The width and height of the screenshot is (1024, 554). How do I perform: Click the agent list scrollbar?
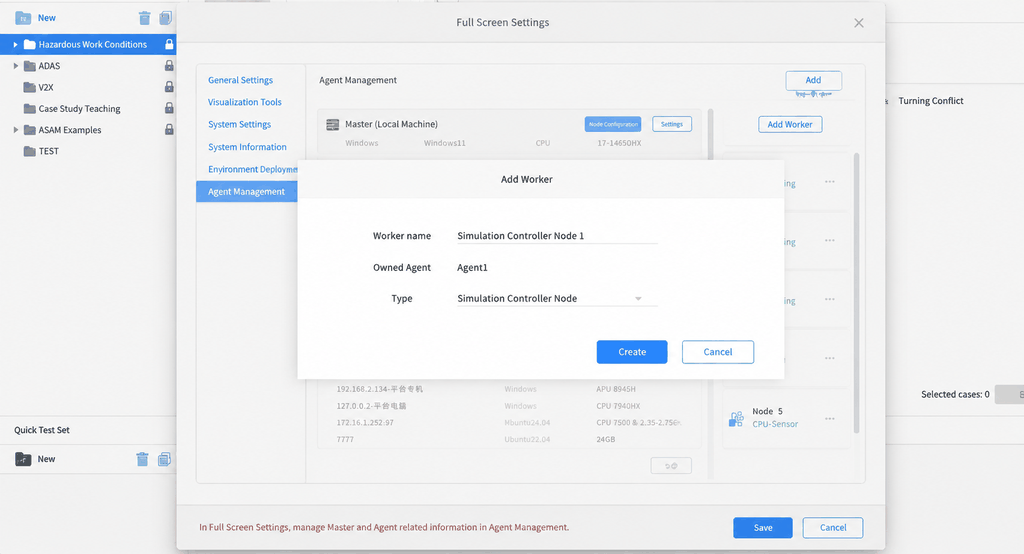tap(711, 134)
